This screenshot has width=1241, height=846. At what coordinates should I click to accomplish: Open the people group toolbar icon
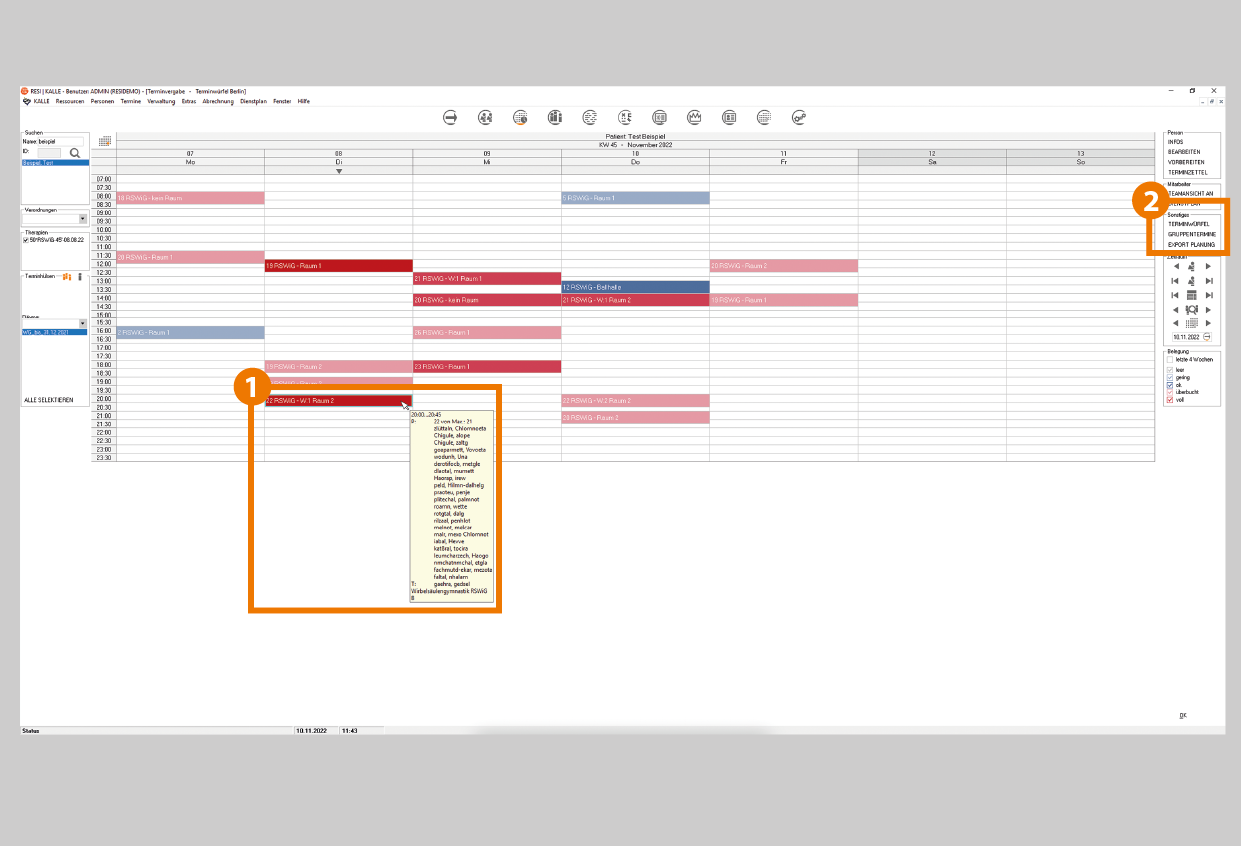[x=485, y=117]
